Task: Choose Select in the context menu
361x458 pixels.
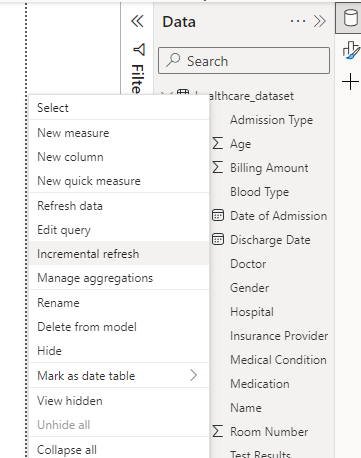Action: click(119, 108)
